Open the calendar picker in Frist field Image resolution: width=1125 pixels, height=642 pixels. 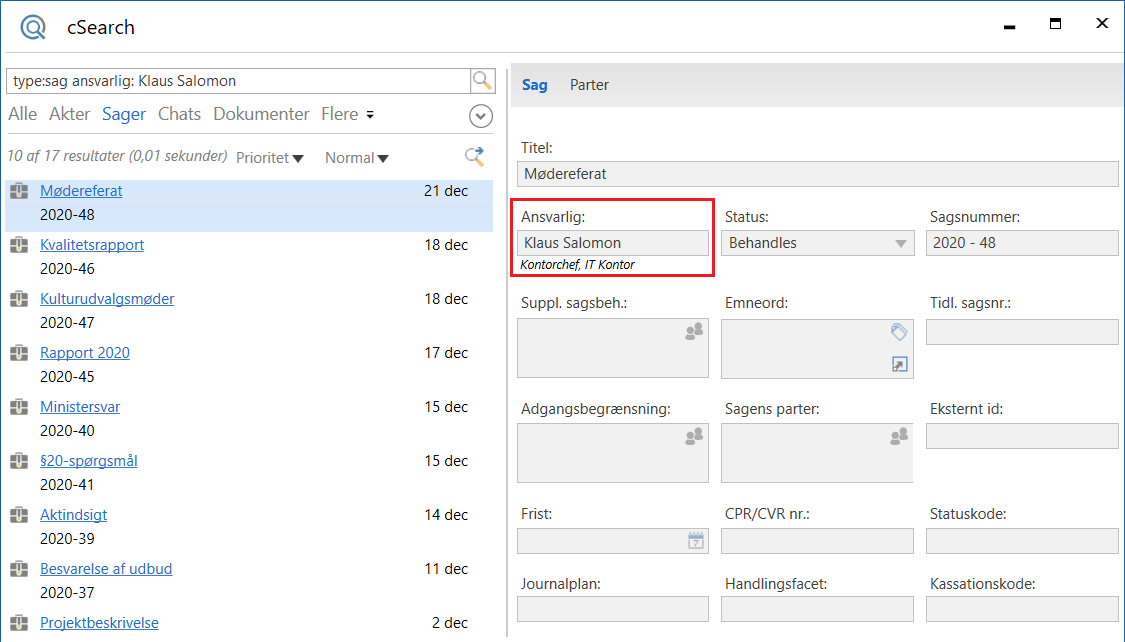696,541
